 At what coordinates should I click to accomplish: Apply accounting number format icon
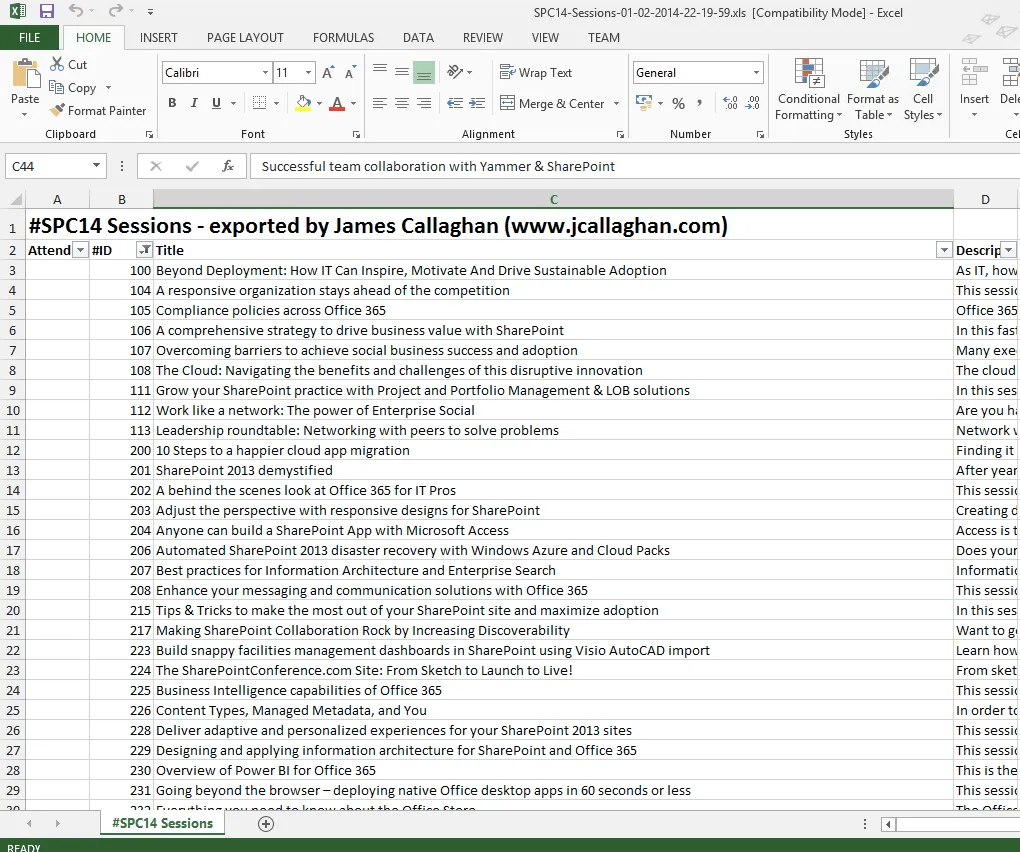tap(643, 103)
